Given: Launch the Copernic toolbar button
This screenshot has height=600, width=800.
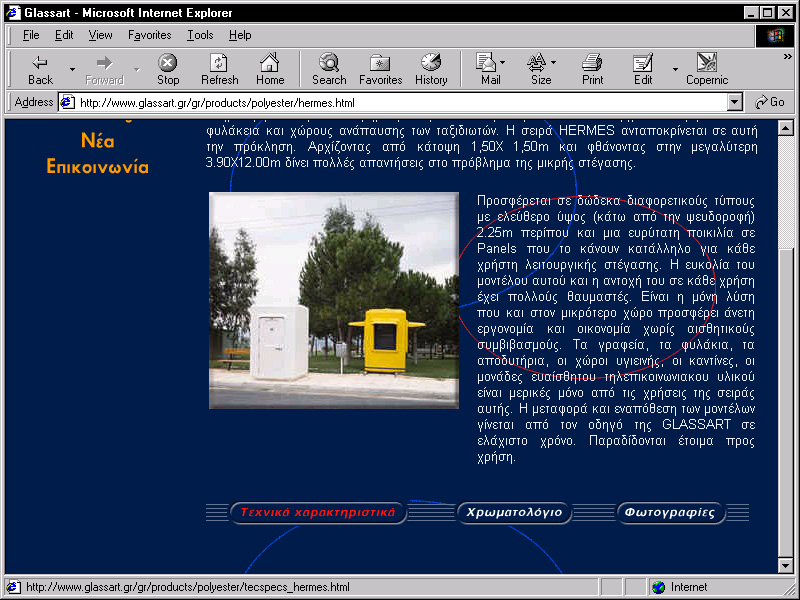Looking at the screenshot, I should coord(707,69).
